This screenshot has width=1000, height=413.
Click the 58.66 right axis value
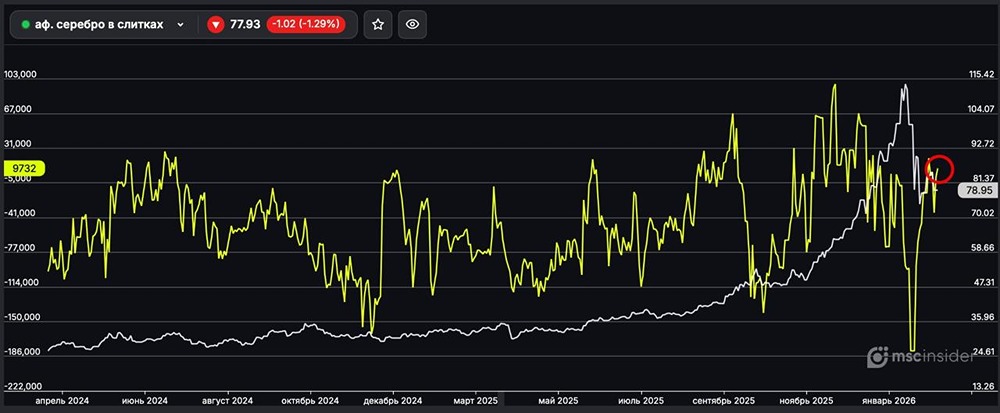point(982,247)
